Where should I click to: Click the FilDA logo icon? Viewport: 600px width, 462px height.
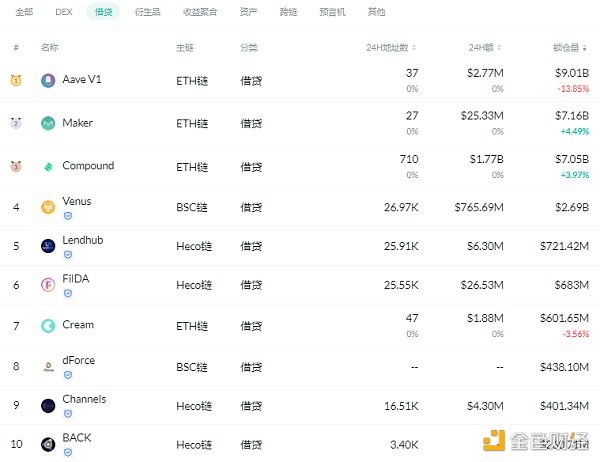click(x=48, y=285)
